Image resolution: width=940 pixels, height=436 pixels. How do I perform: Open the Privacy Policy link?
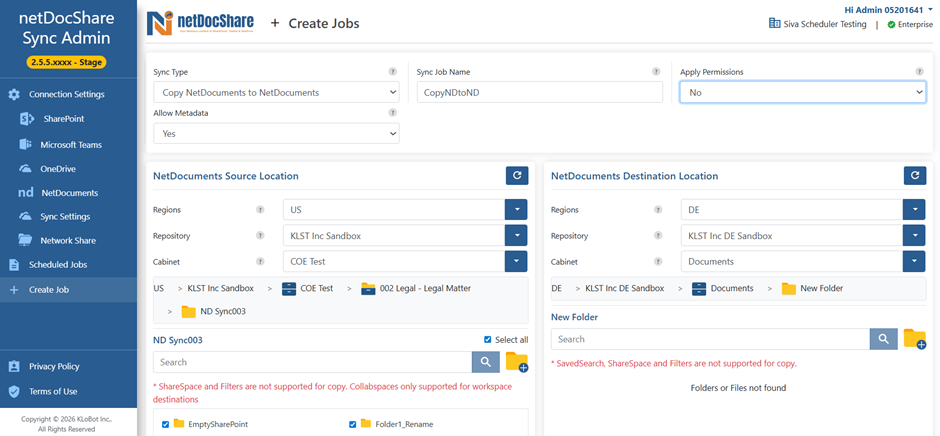click(54, 366)
